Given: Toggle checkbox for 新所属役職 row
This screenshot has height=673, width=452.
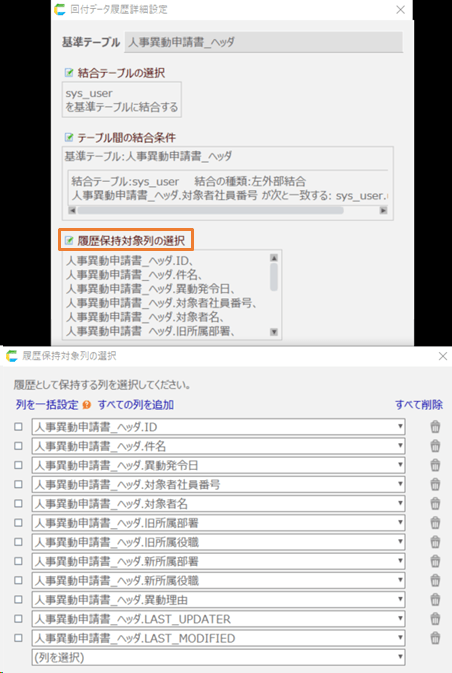Looking at the screenshot, I should [18, 580].
